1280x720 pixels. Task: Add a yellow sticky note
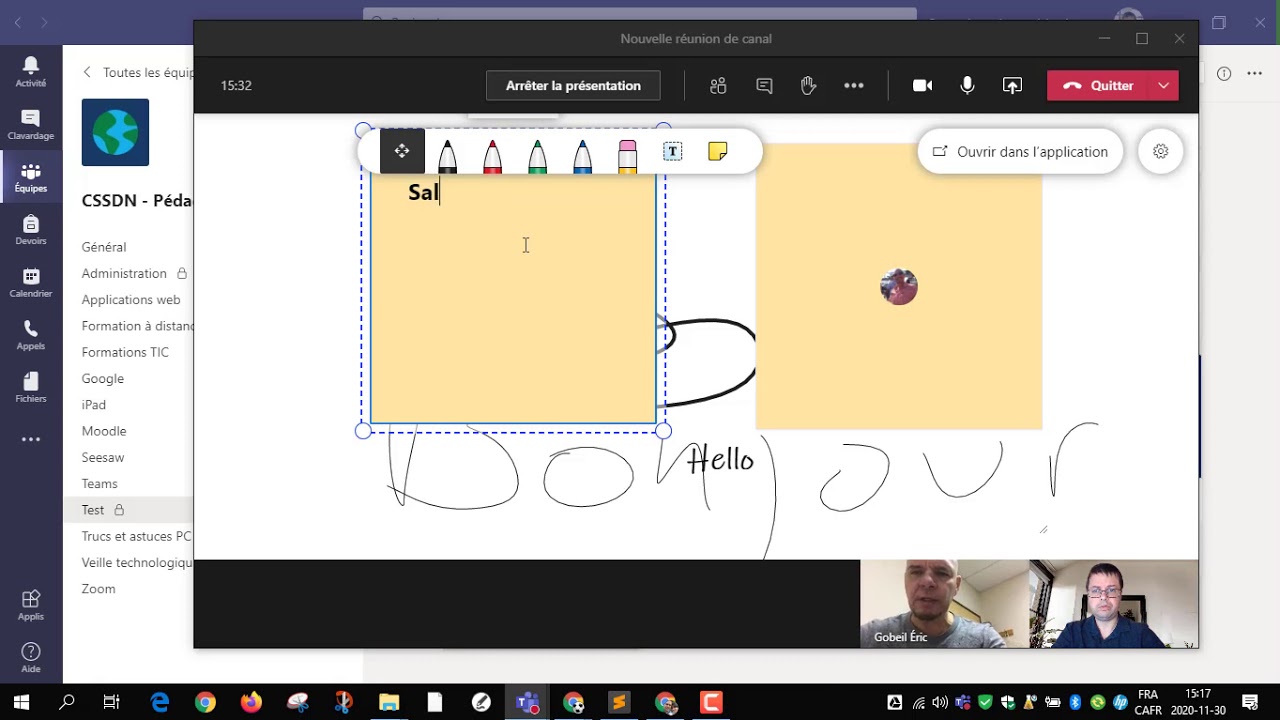coord(717,151)
